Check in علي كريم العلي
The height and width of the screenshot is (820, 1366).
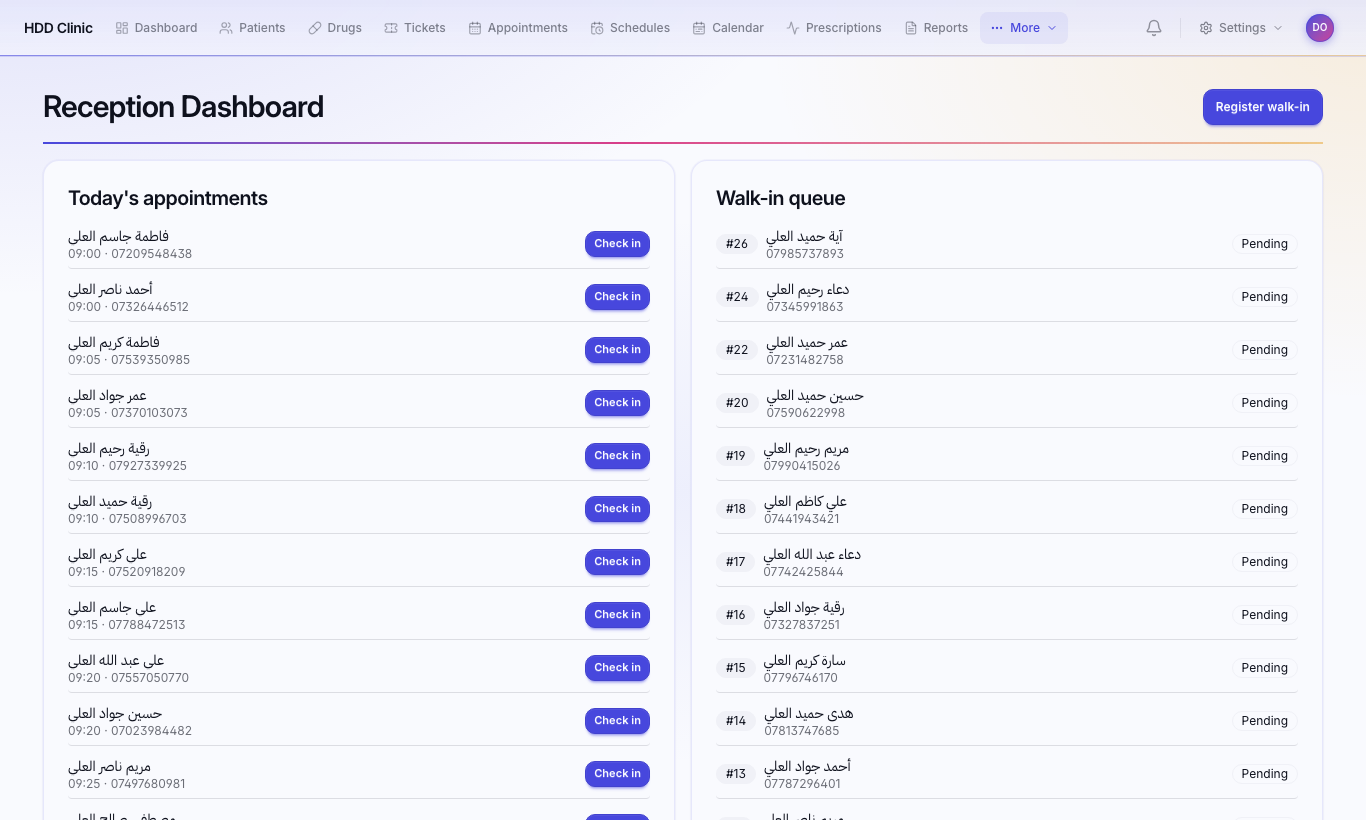click(x=617, y=562)
